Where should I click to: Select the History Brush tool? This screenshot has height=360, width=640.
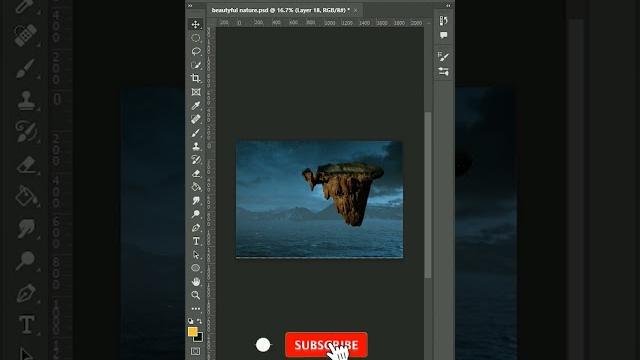click(196, 160)
